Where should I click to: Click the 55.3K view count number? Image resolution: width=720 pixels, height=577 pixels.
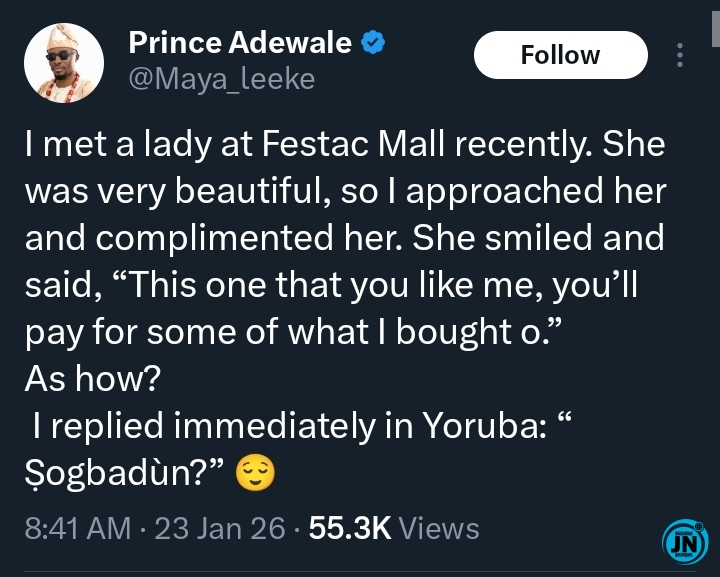click(x=349, y=528)
